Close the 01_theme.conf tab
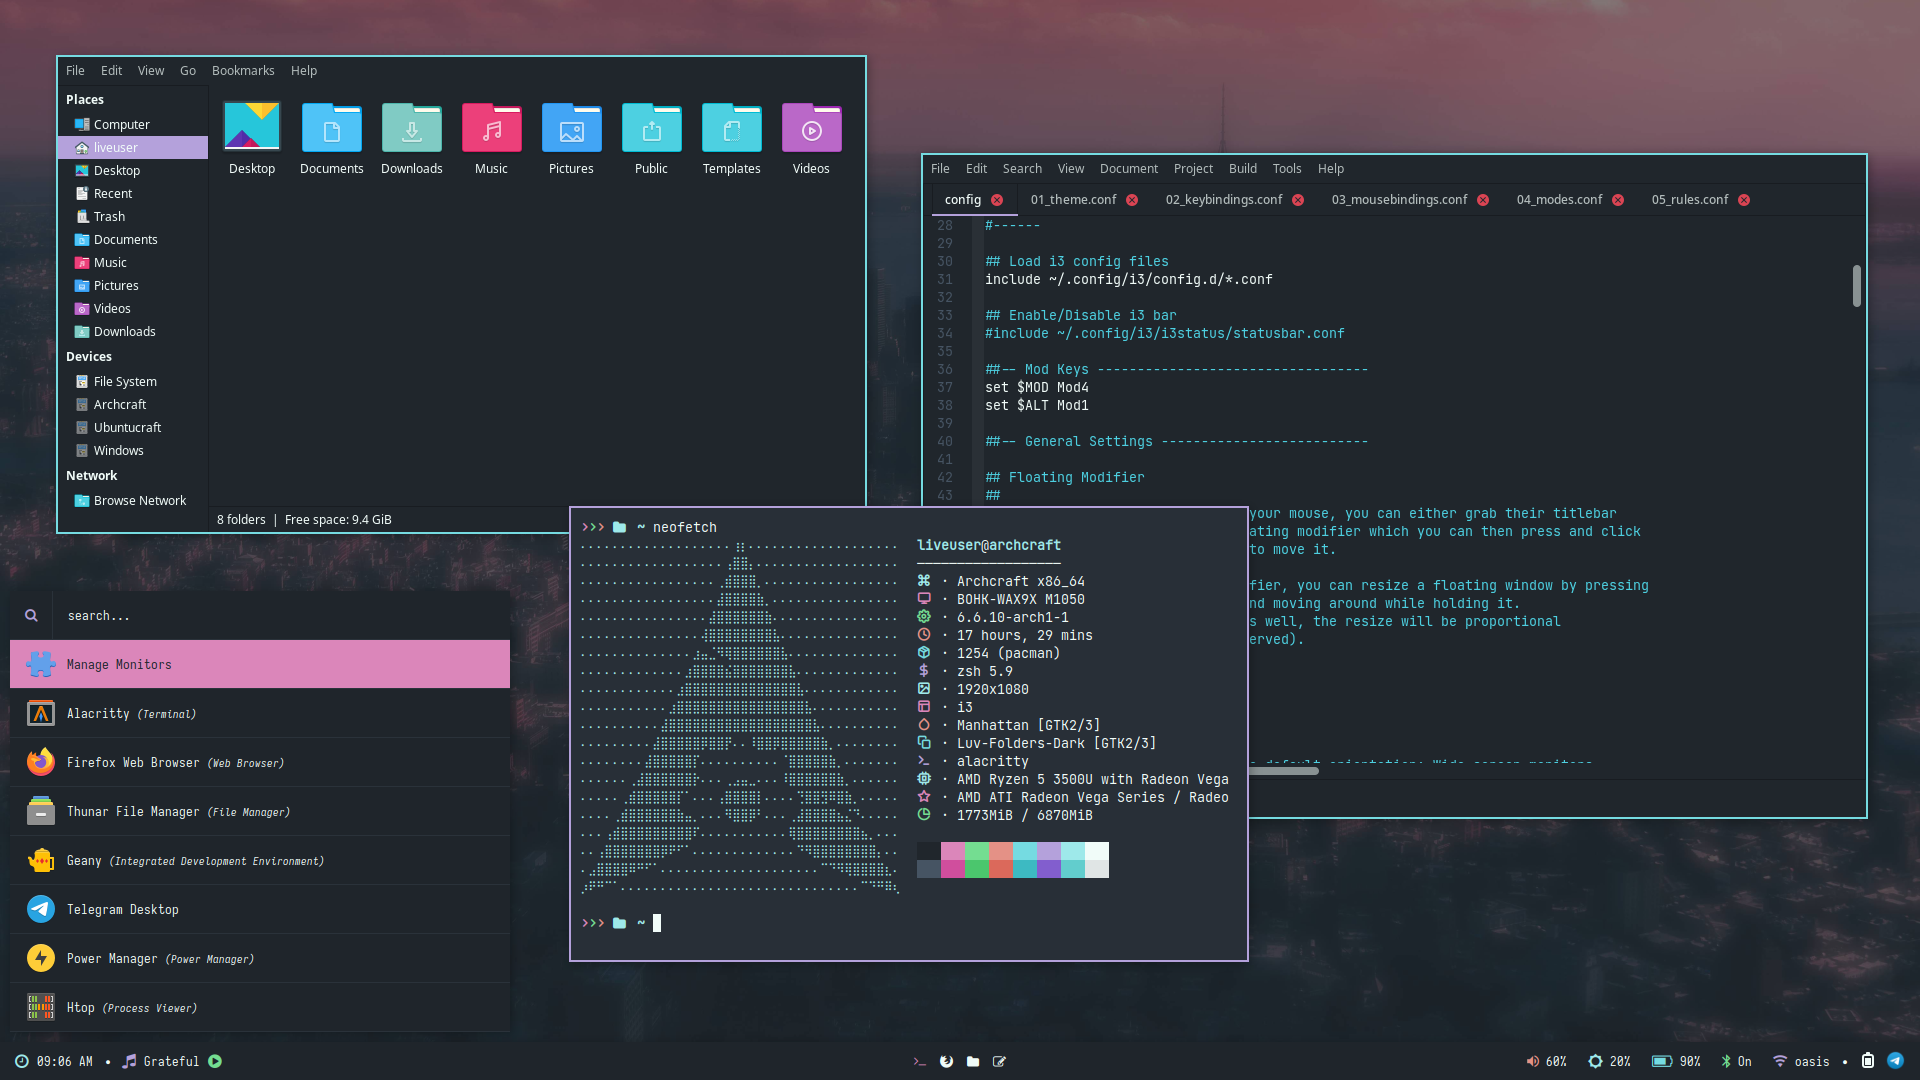The height and width of the screenshot is (1080, 1920). click(x=1132, y=200)
